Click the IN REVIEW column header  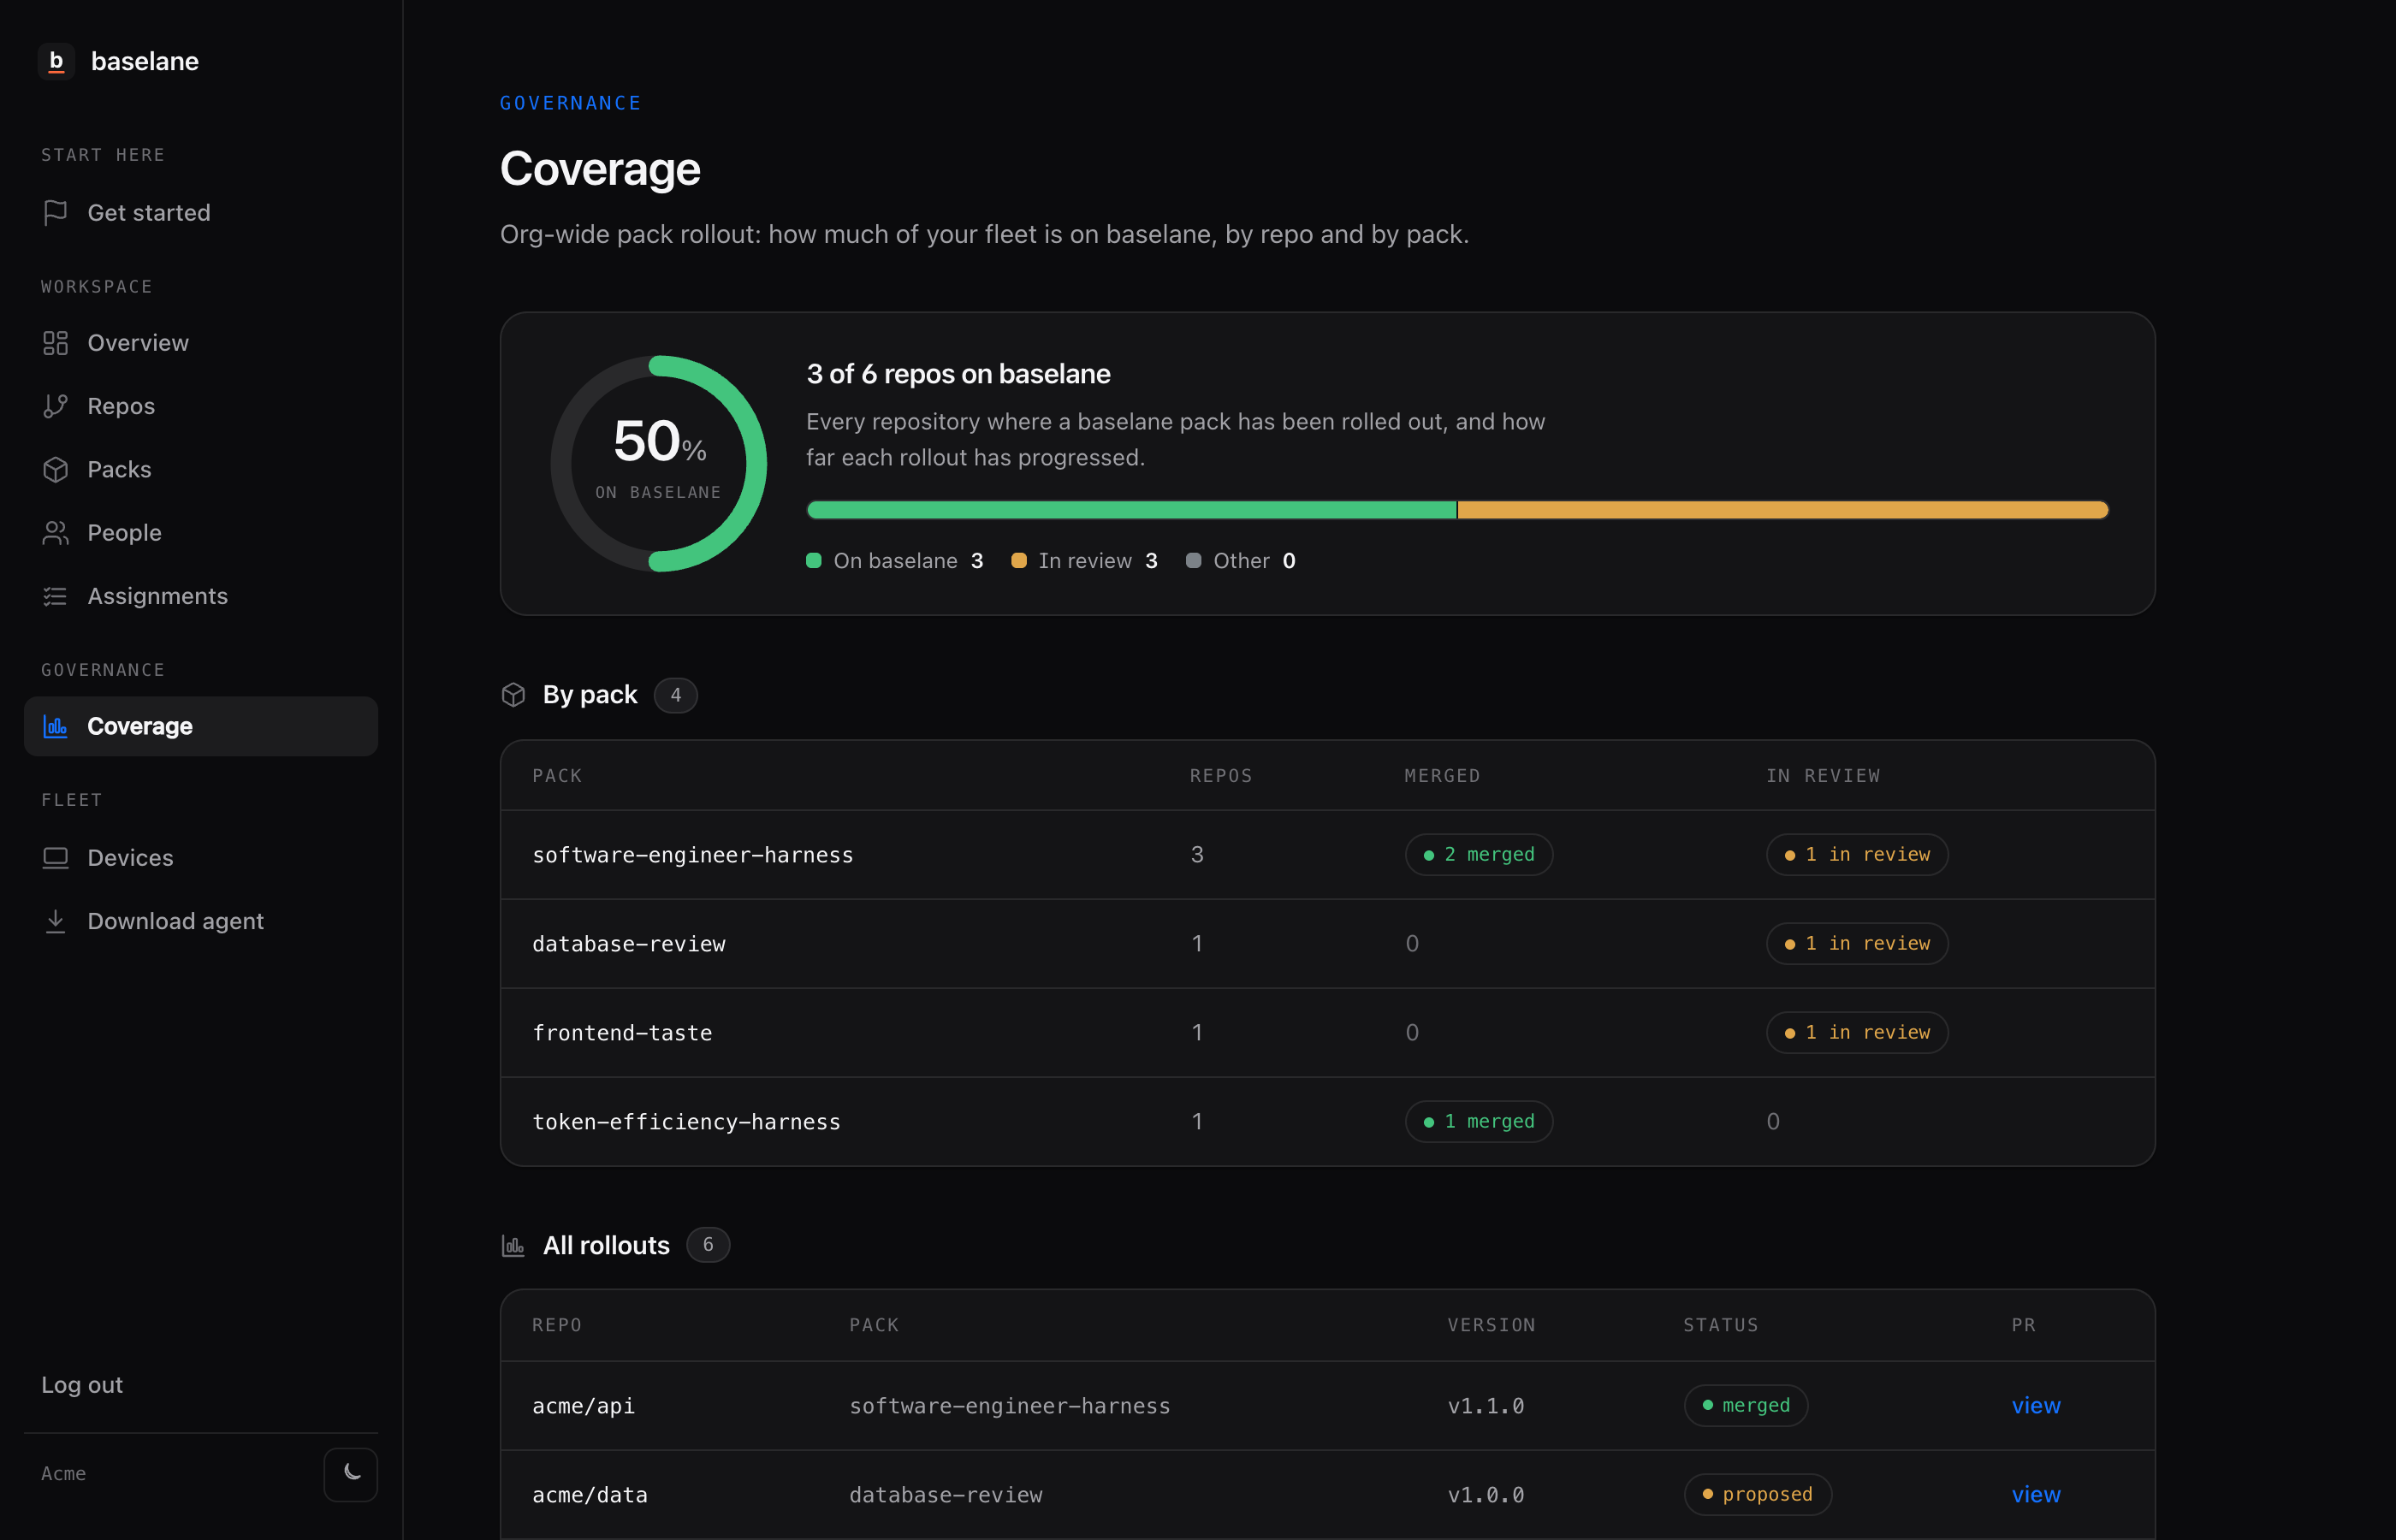(x=1823, y=776)
